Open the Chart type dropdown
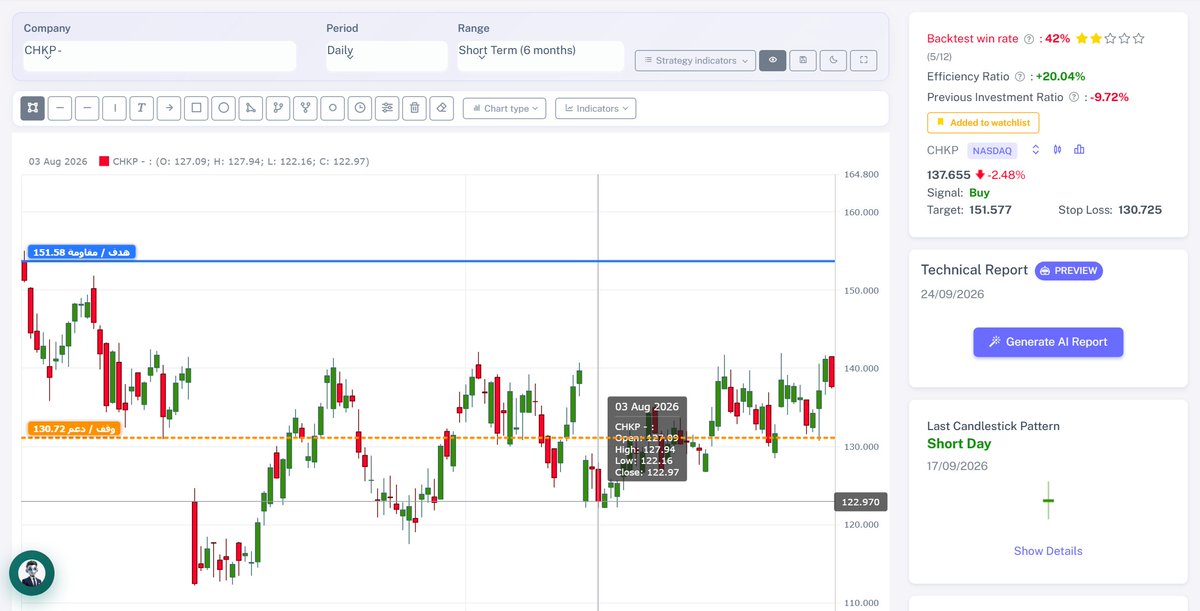1200x611 pixels. [504, 108]
